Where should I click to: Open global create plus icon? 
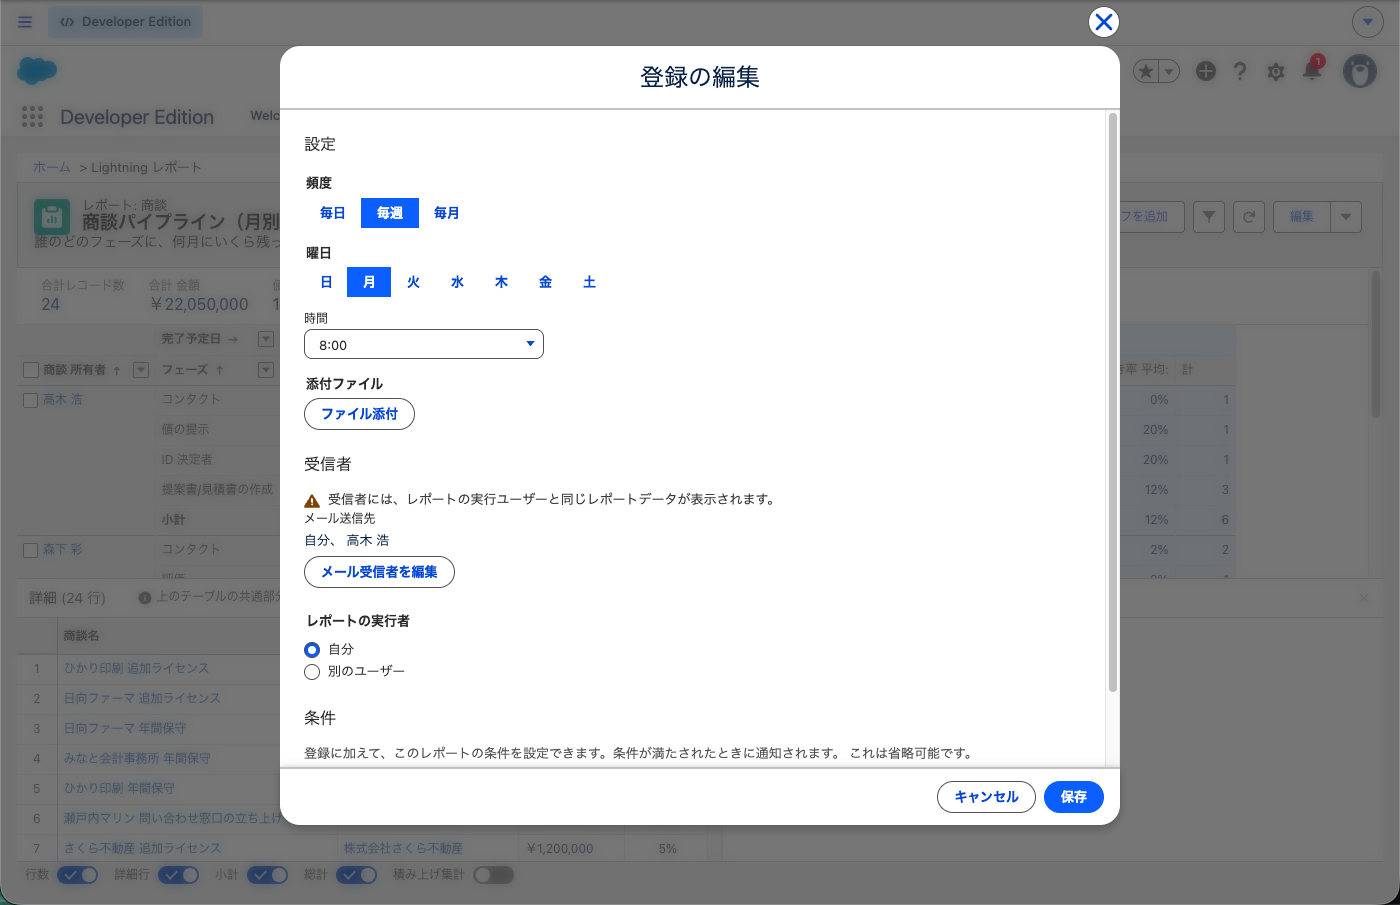[1206, 71]
